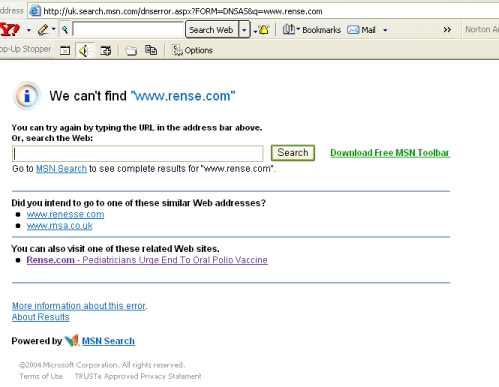The height and width of the screenshot is (387, 499).
Task: Click the Pop-Up Stopper blocked window icon
Action: (65, 51)
